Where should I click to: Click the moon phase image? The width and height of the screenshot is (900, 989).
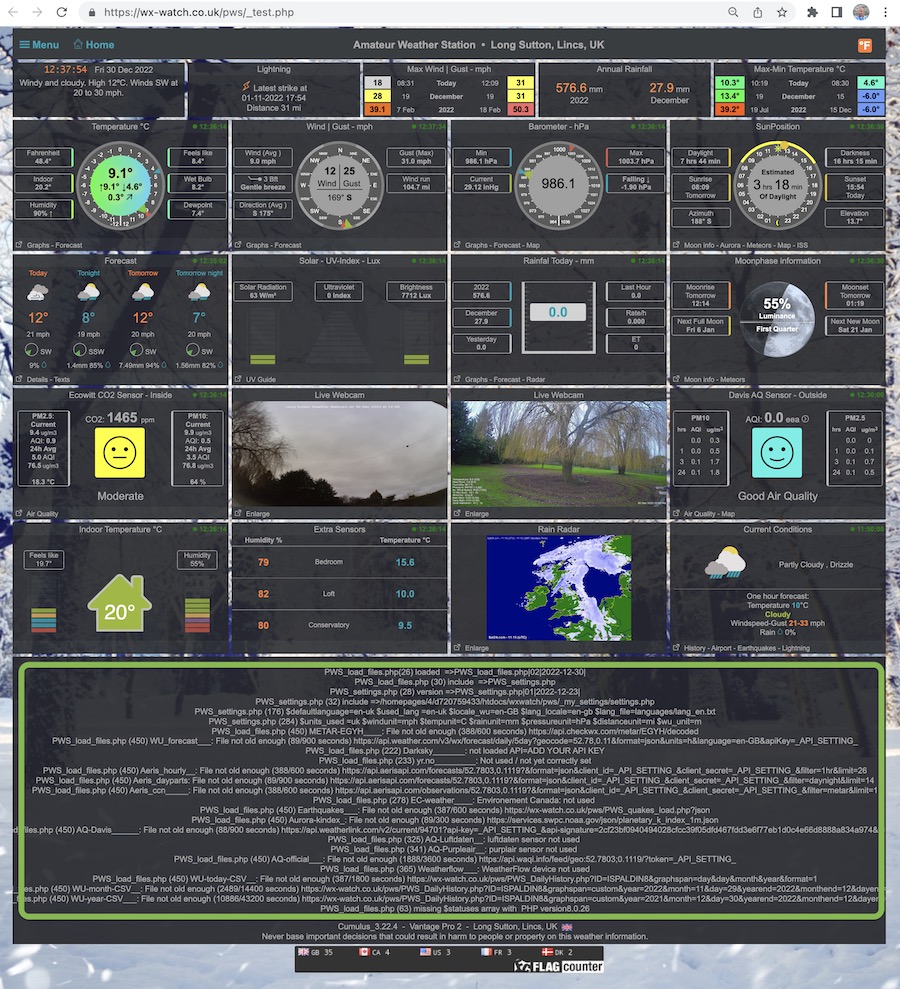click(777, 319)
